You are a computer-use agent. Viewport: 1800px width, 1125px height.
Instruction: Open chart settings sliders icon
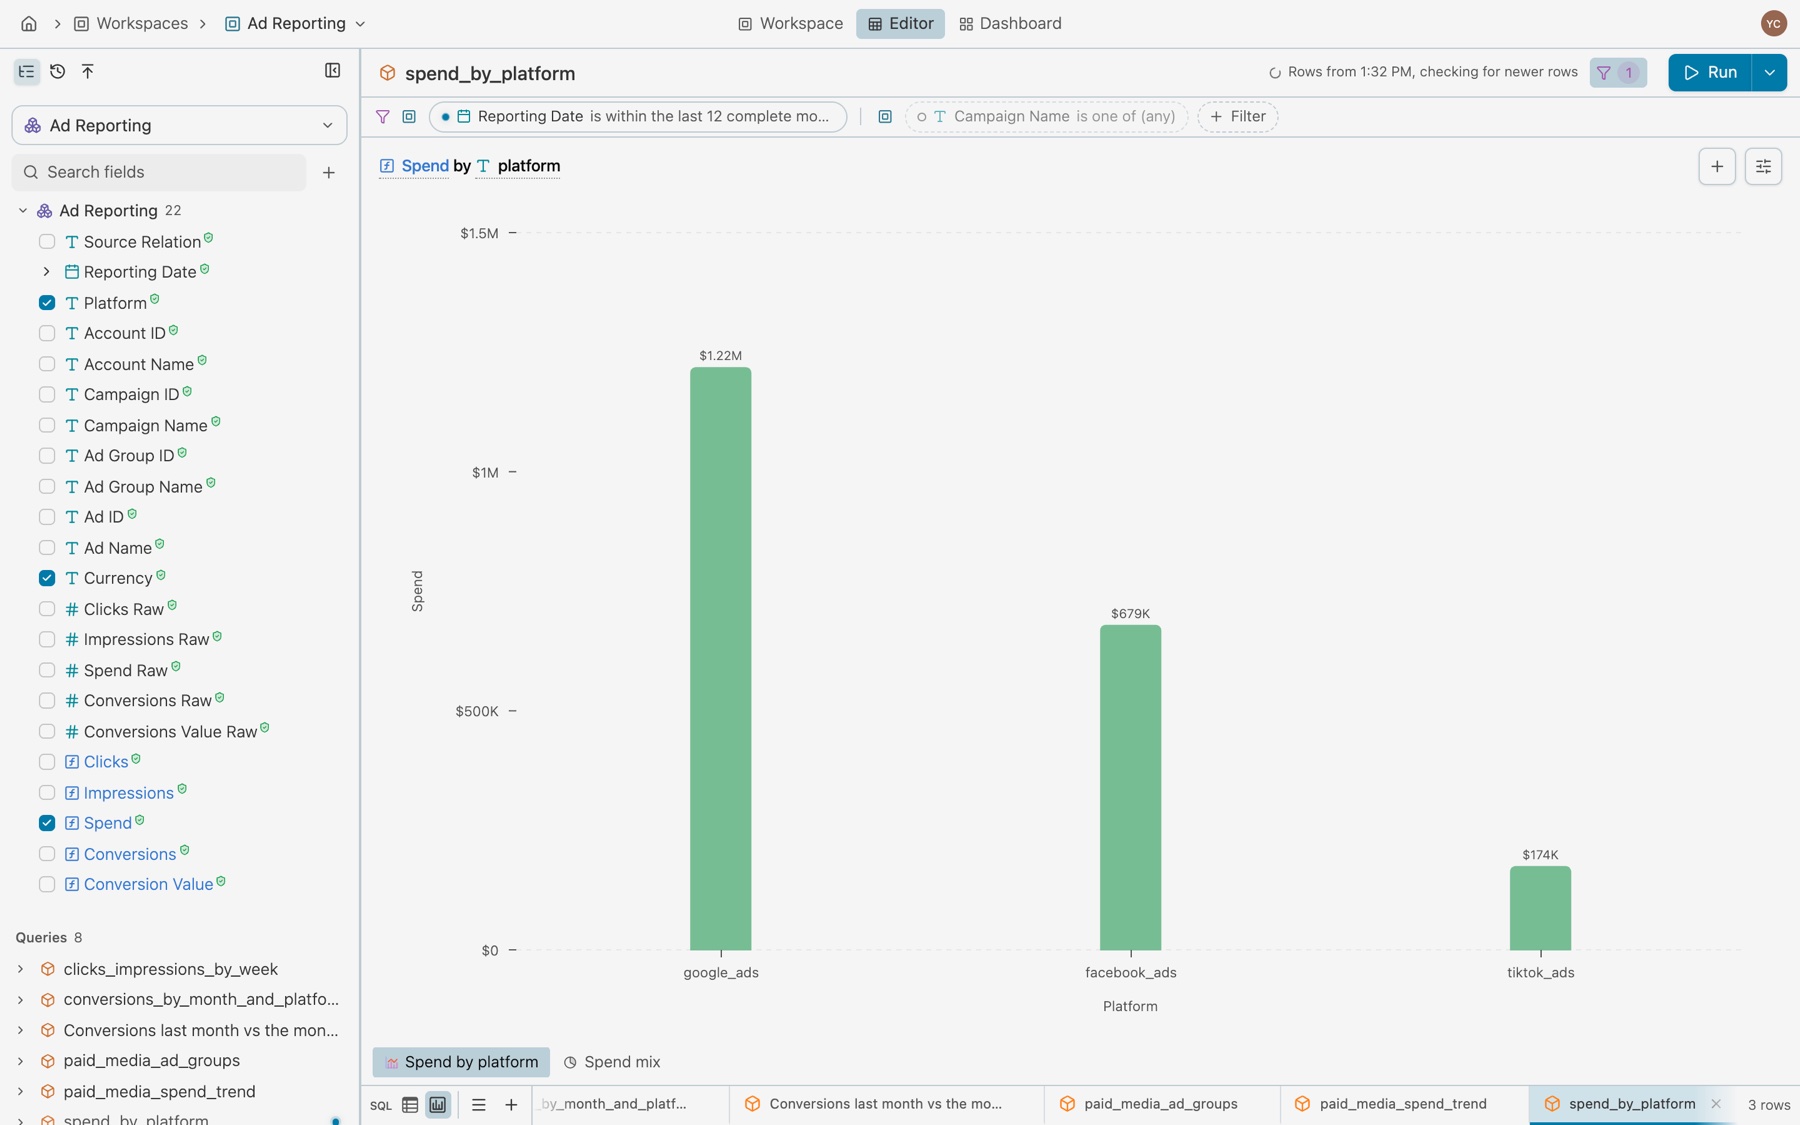pyautogui.click(x=1763, y=167)
